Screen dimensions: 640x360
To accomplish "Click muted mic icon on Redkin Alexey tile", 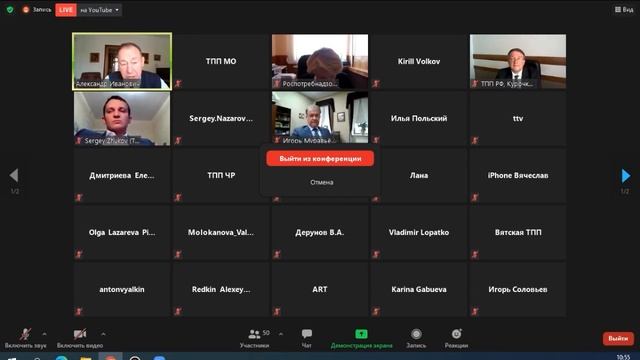I will [178, 312].
